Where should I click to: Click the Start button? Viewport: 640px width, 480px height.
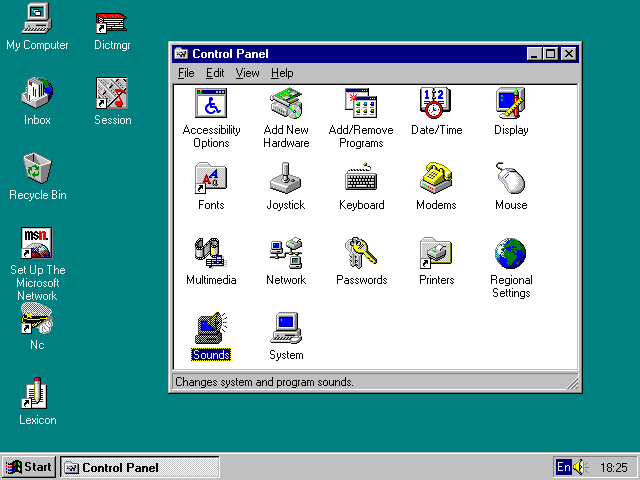[x=29, y=467]
